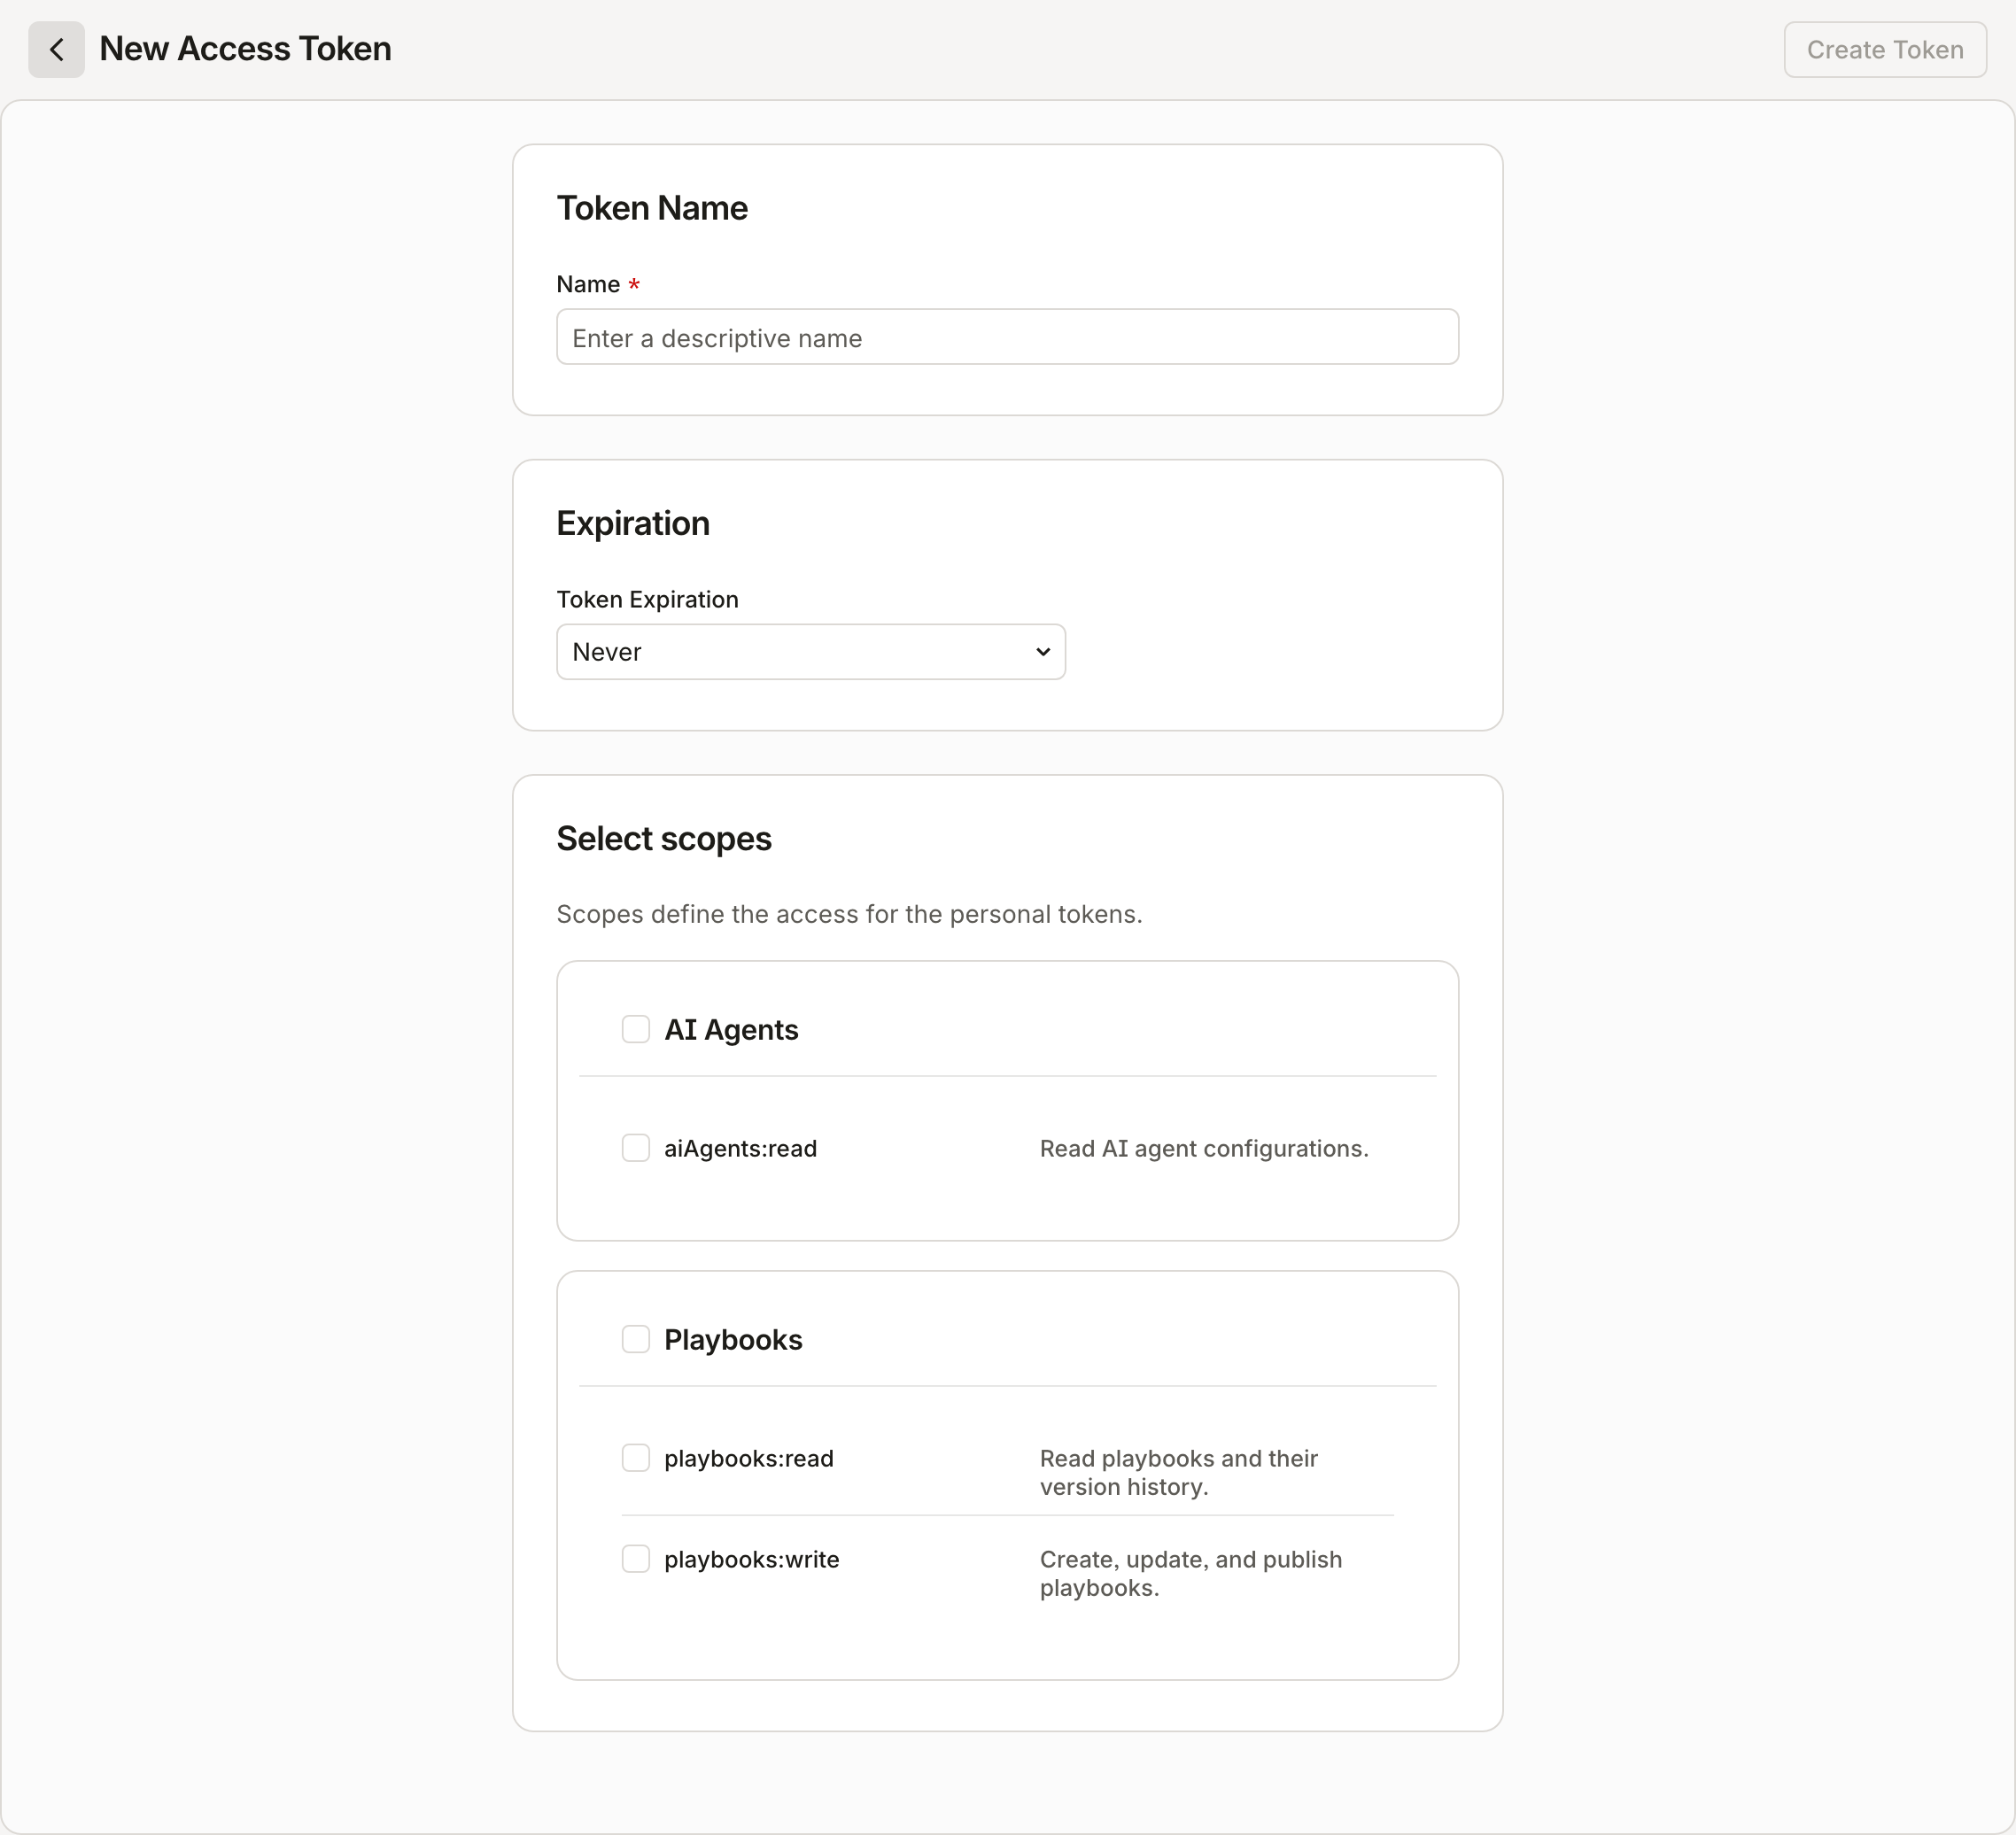Focus the token Name input field
2016x1835 pixels.
pos(1007,337)
